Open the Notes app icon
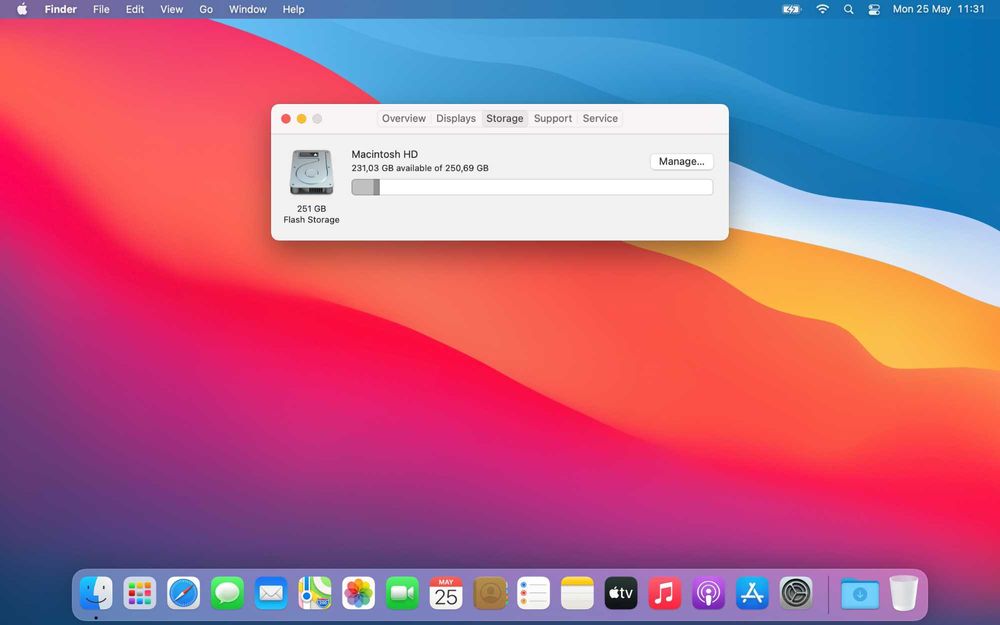This screenshot has width=1000, height=625. (x=577, y=593)
